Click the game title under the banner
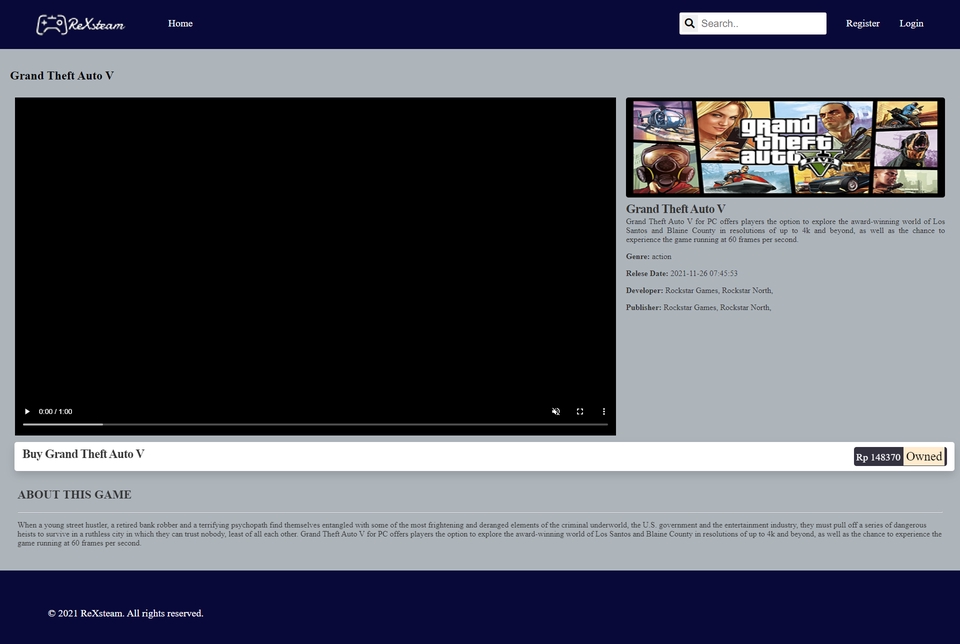This screenshot has height=644, width=960. [x=675, y=209]
